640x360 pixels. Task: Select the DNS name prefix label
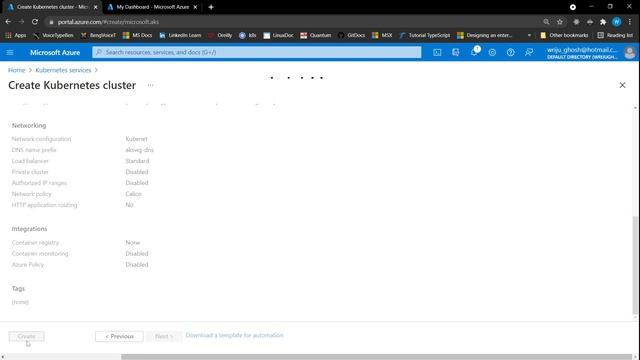click(x=34, y=150)
